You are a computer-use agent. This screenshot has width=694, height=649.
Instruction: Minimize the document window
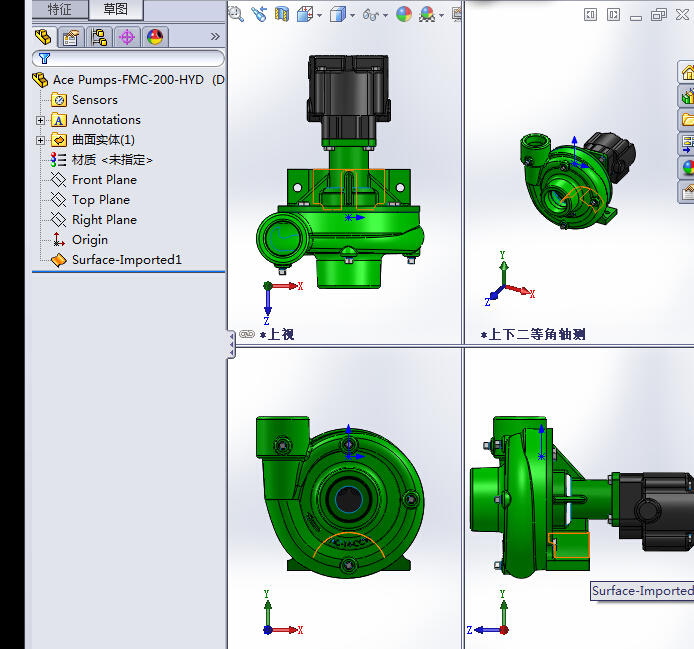point(636,18)
